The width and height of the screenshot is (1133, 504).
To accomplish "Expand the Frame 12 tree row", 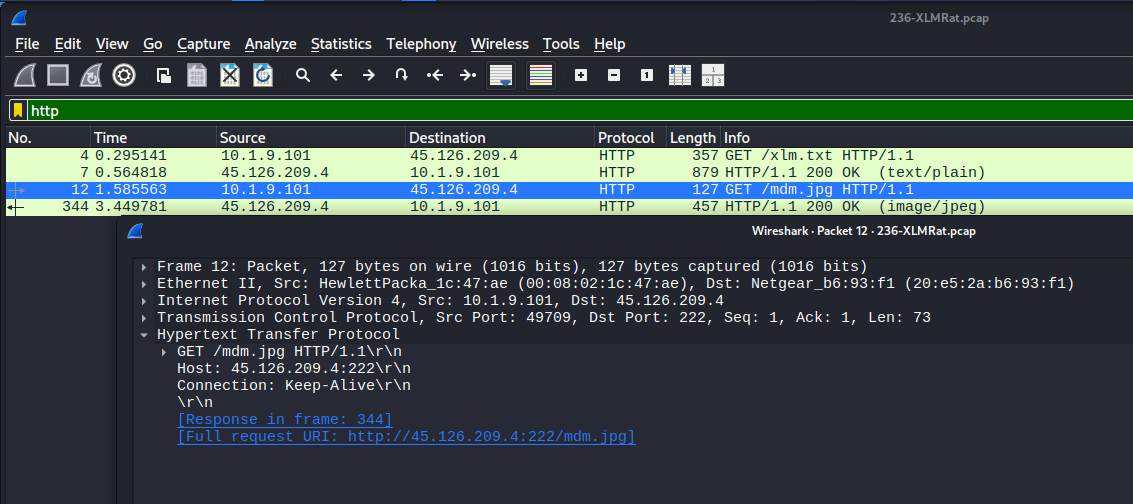I will [145, 266].
